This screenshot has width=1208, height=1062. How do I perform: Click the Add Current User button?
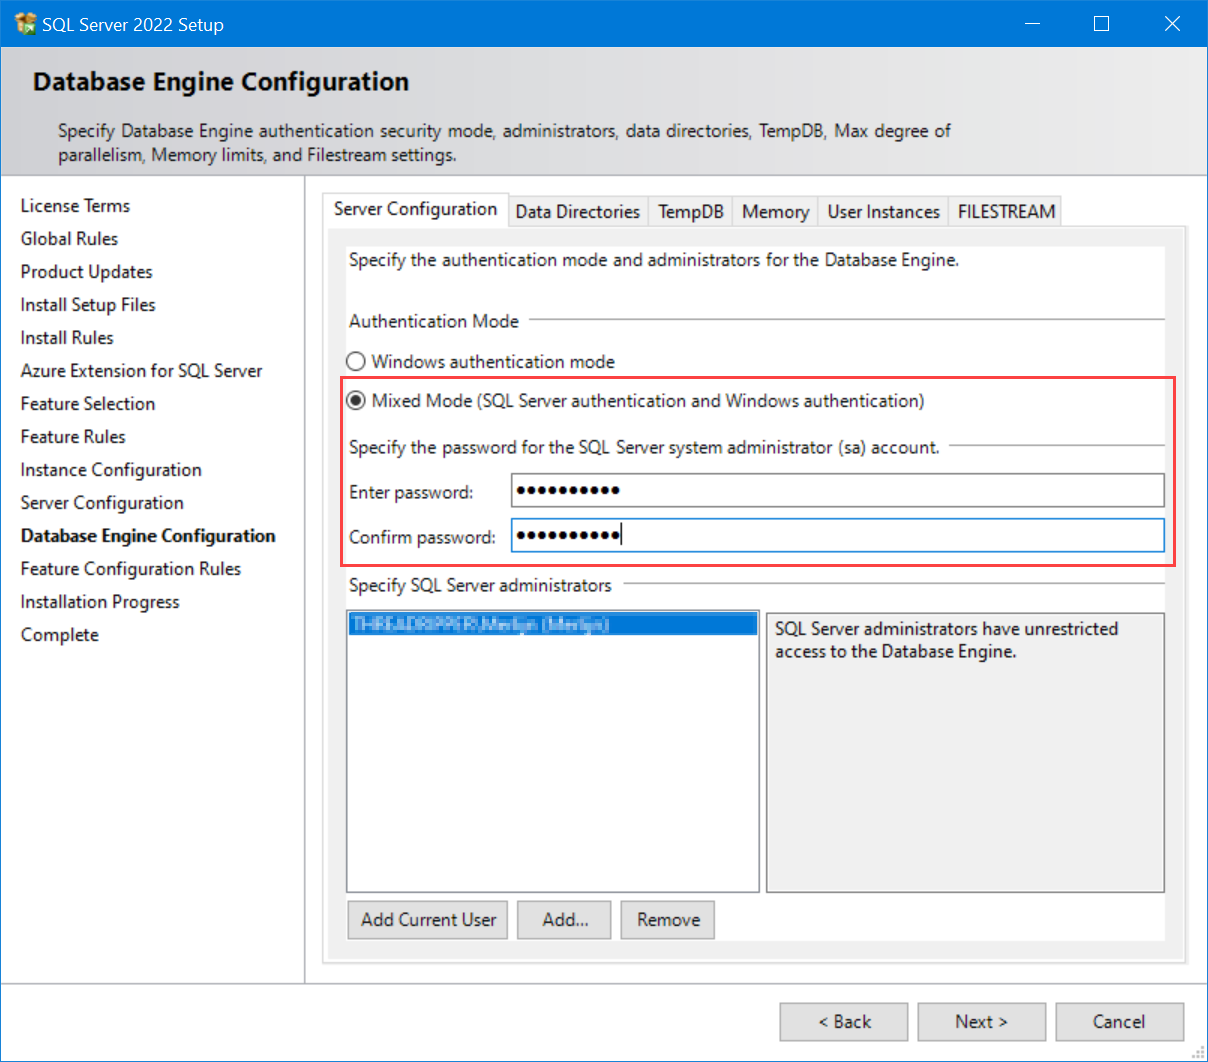(427, 919)
